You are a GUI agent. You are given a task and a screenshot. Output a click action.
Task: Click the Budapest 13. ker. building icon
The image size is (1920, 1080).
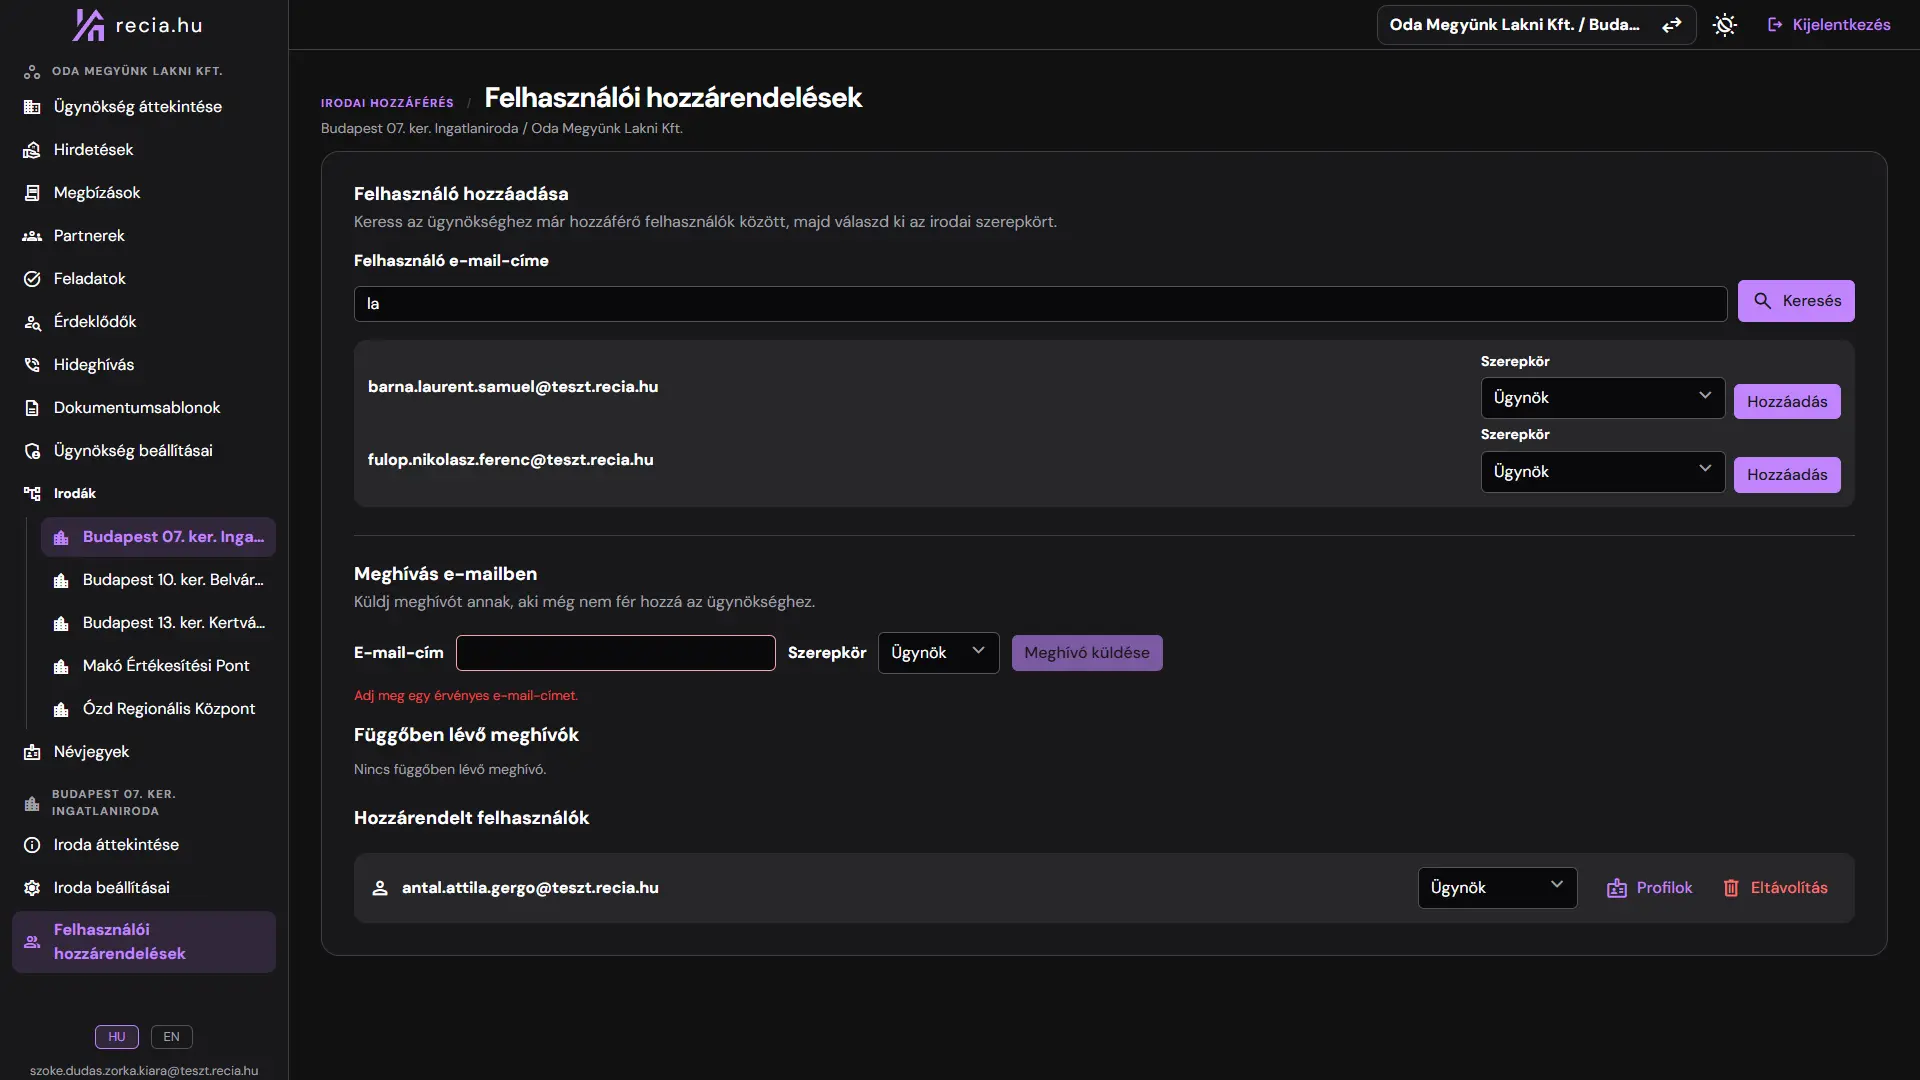coord(61,623)
